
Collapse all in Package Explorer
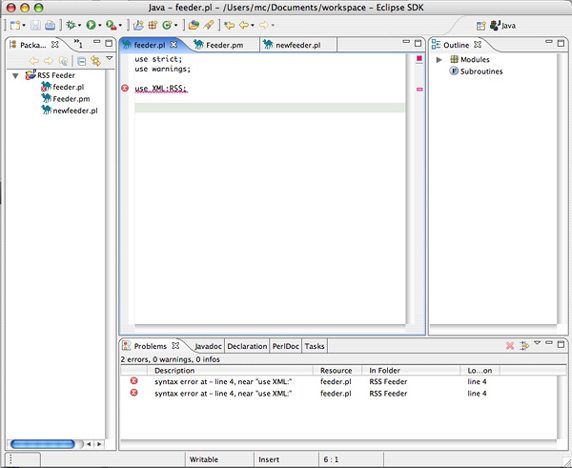[82, 61]
